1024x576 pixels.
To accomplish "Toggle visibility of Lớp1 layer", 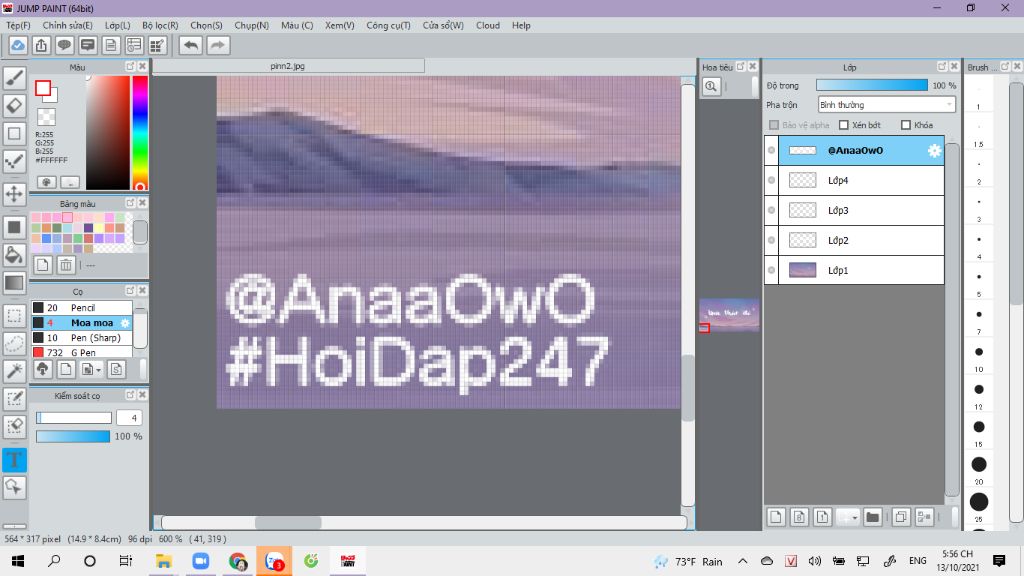I will coord(771,270).
